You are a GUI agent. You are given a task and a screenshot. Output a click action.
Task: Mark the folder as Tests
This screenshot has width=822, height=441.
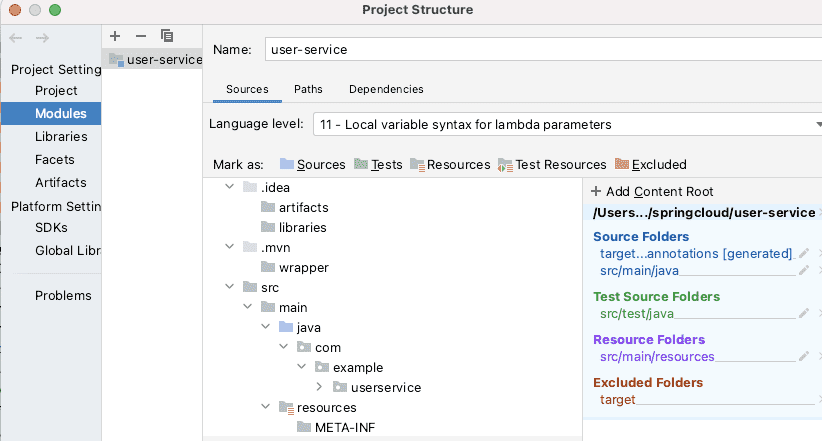click(x=378, y=165)
